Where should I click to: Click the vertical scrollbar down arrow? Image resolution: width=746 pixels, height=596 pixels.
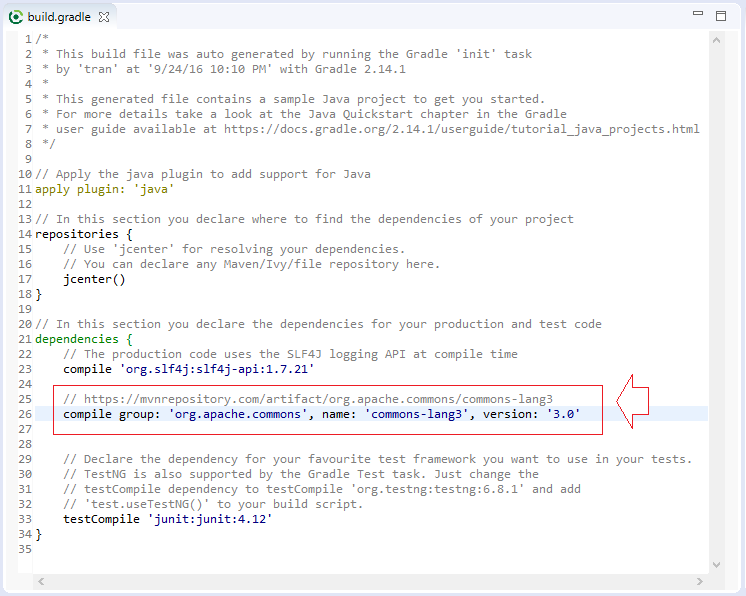(x=717, y=565)
